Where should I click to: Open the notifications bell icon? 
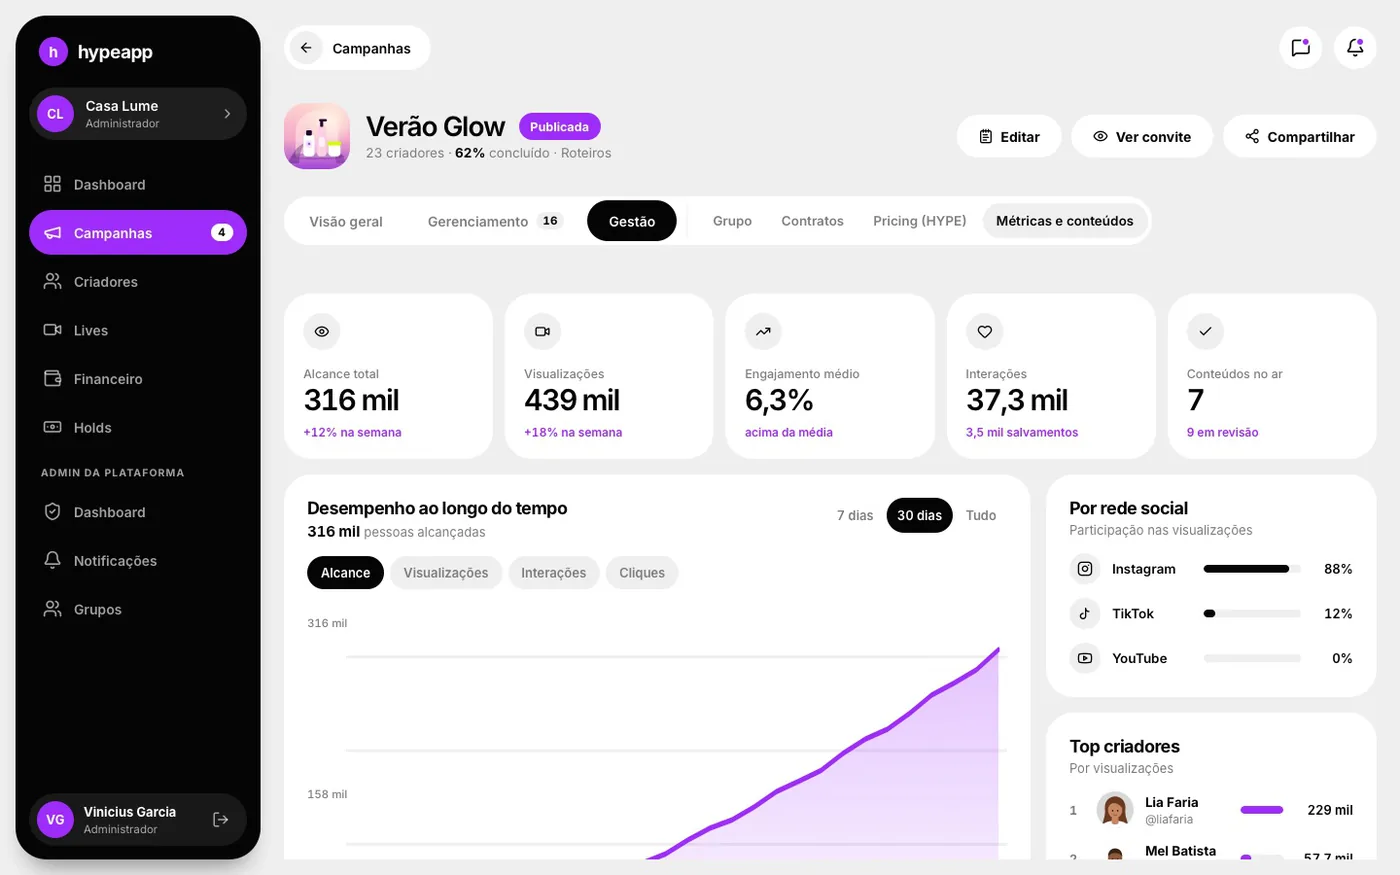click(x=1355, y=48)
